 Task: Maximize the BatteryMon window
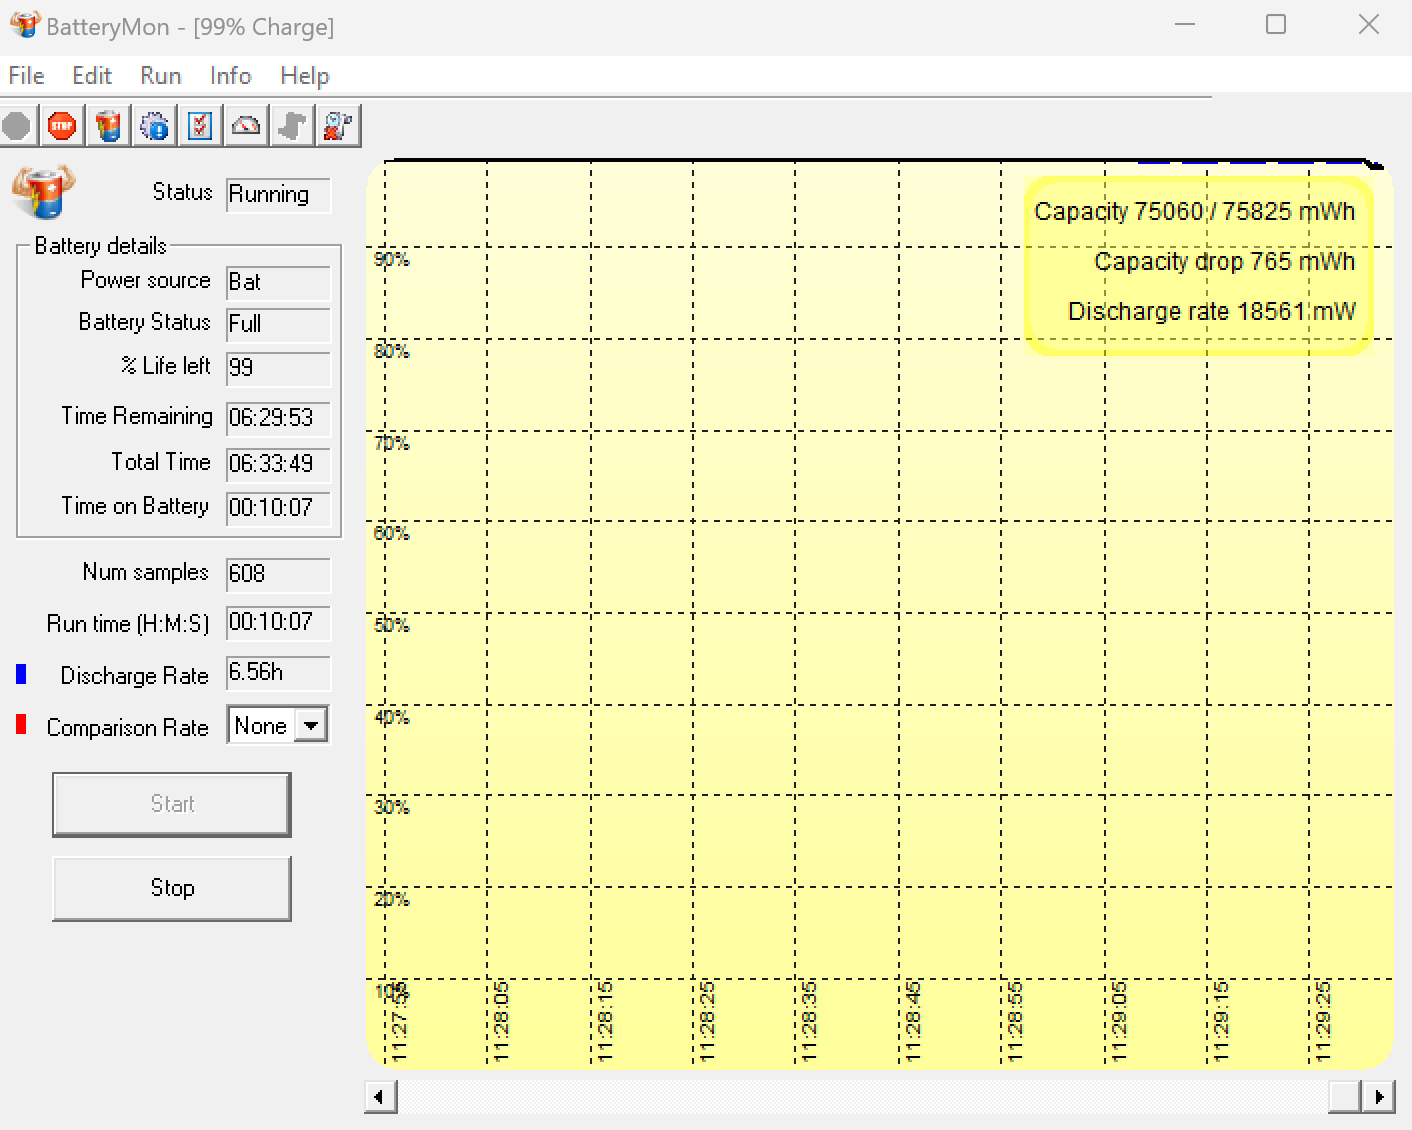pyautogui.click(x=1276, y=24)
